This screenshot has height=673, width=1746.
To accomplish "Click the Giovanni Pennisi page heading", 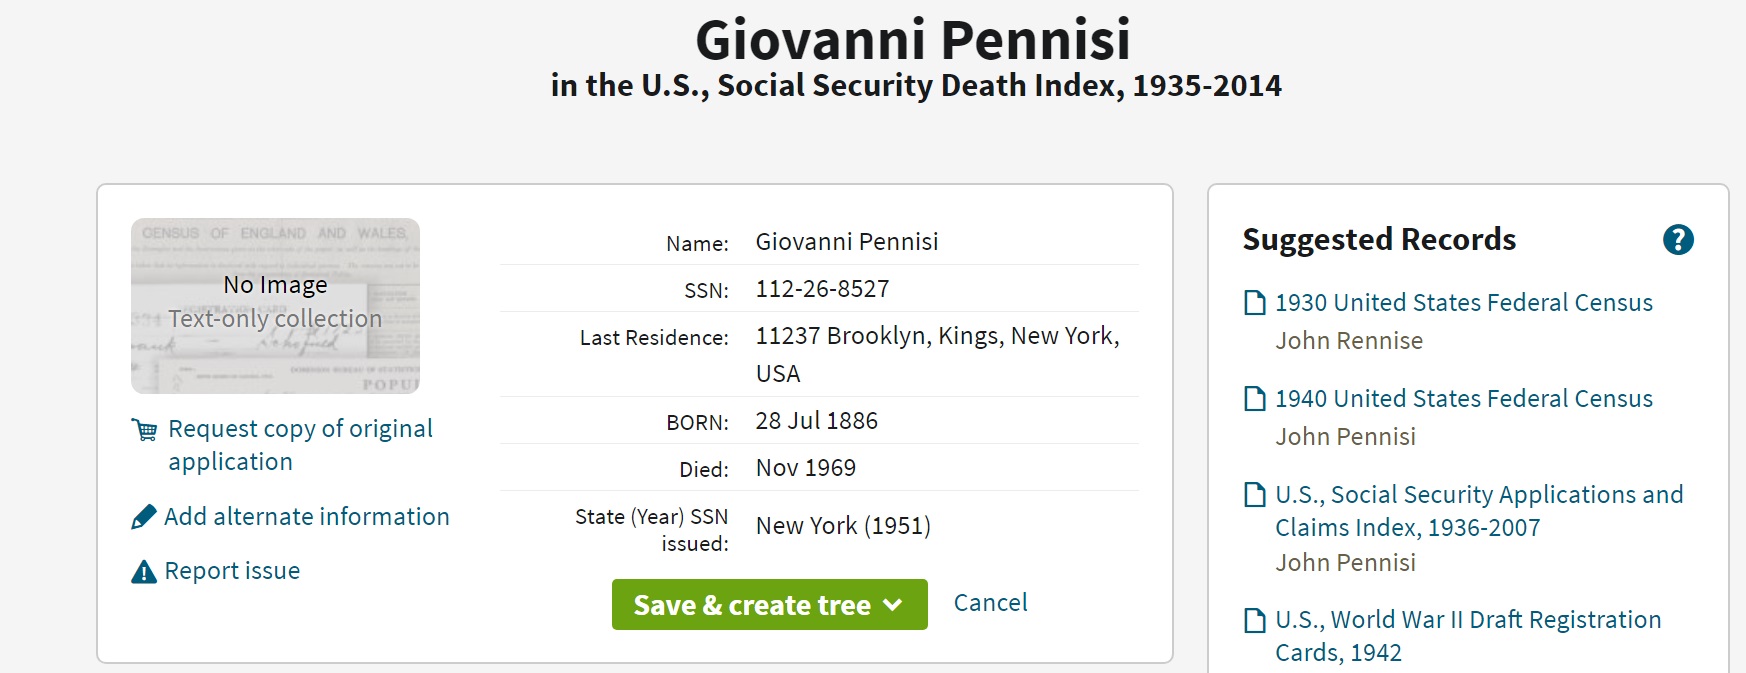I will click(912, 40).
